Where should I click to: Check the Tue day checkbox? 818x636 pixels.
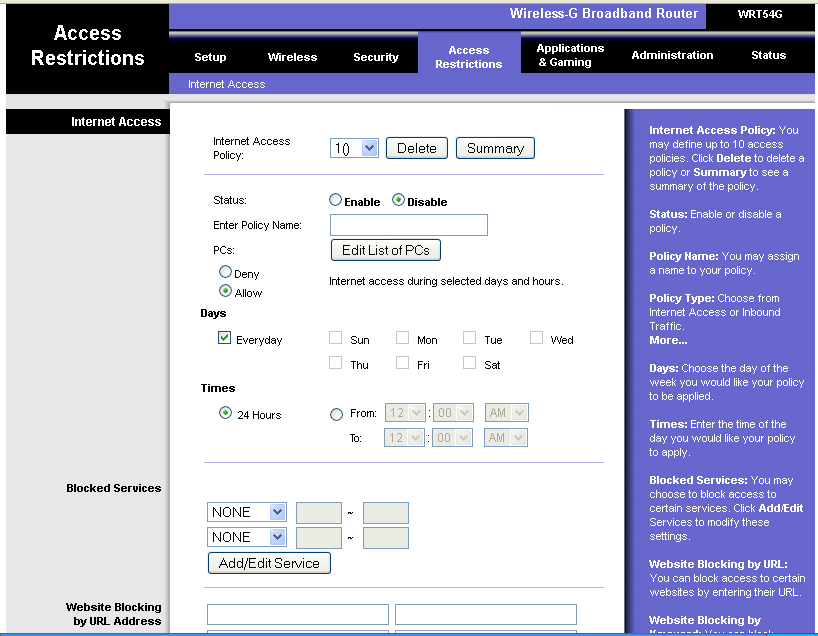470,338
